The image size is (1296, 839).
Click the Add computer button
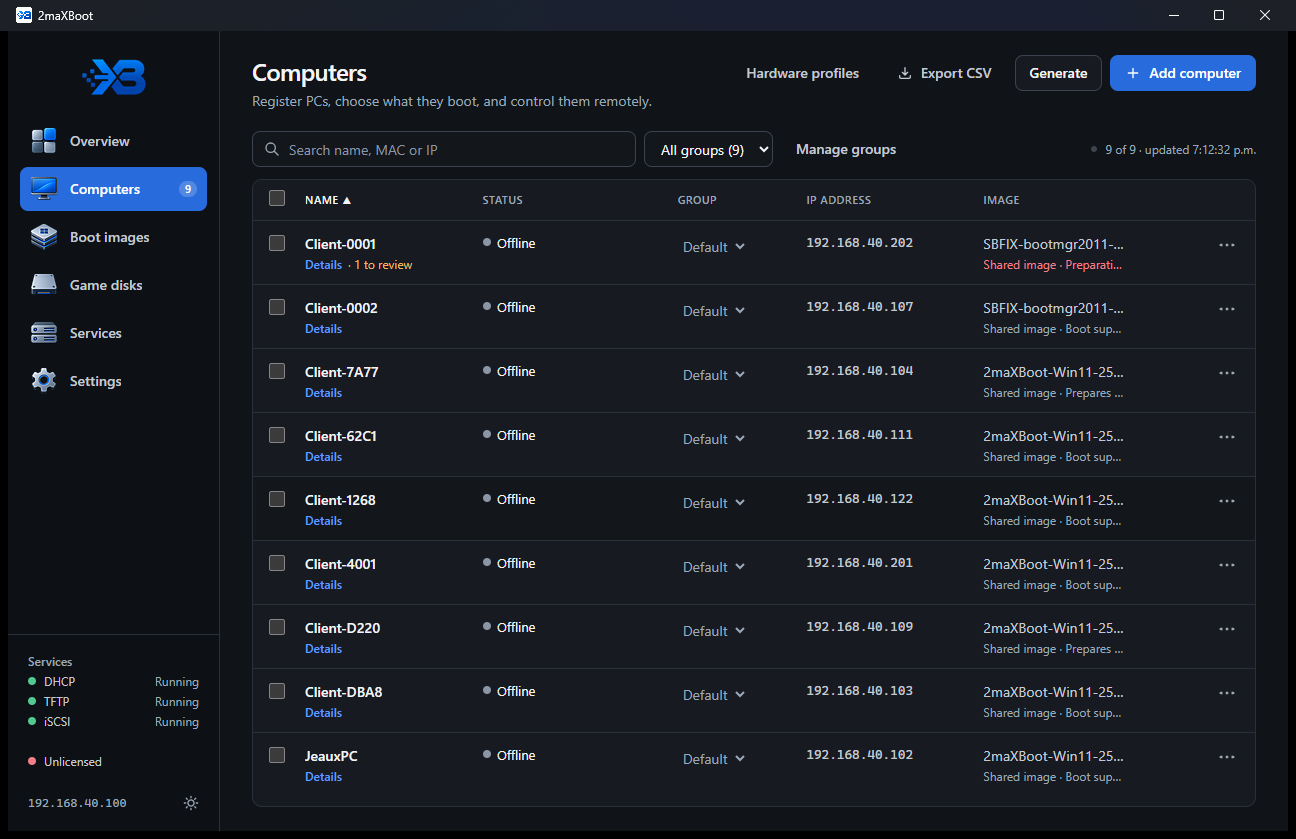1183,73
